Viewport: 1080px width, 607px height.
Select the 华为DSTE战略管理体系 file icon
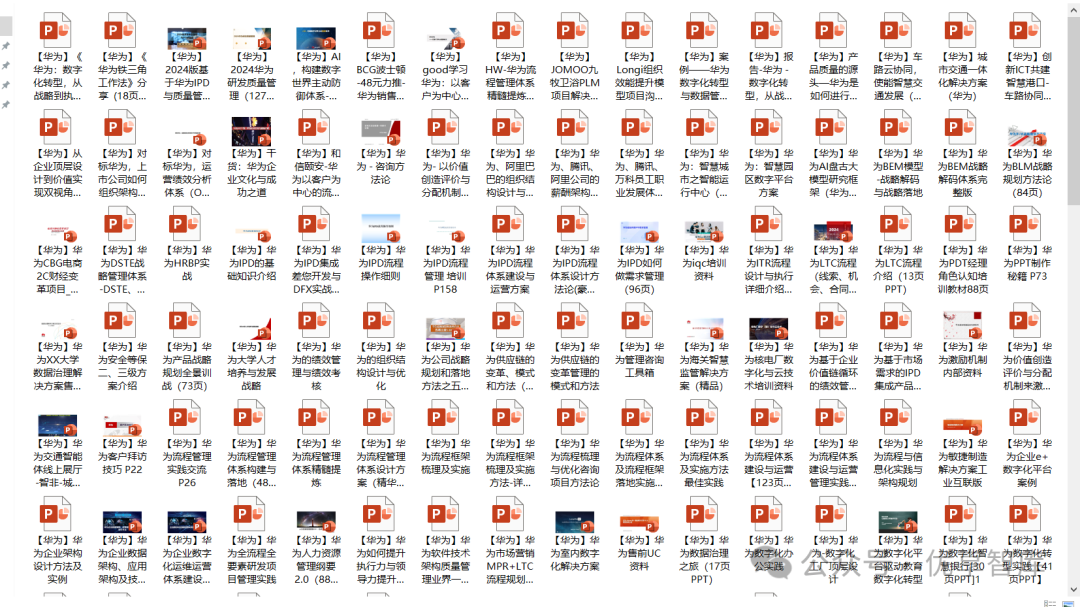(122, 225)
